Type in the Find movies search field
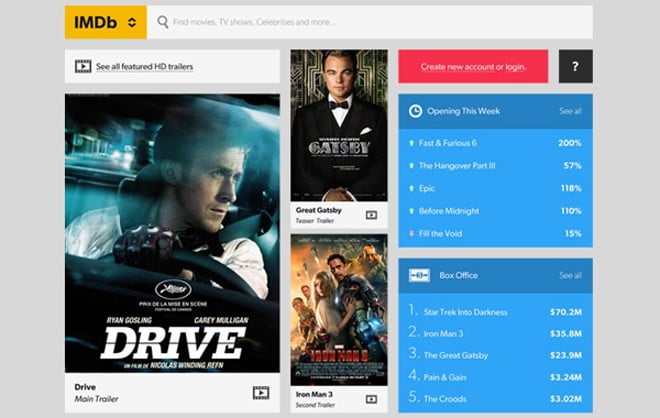This screenshot has width=660, height=418. coord(370,21)
